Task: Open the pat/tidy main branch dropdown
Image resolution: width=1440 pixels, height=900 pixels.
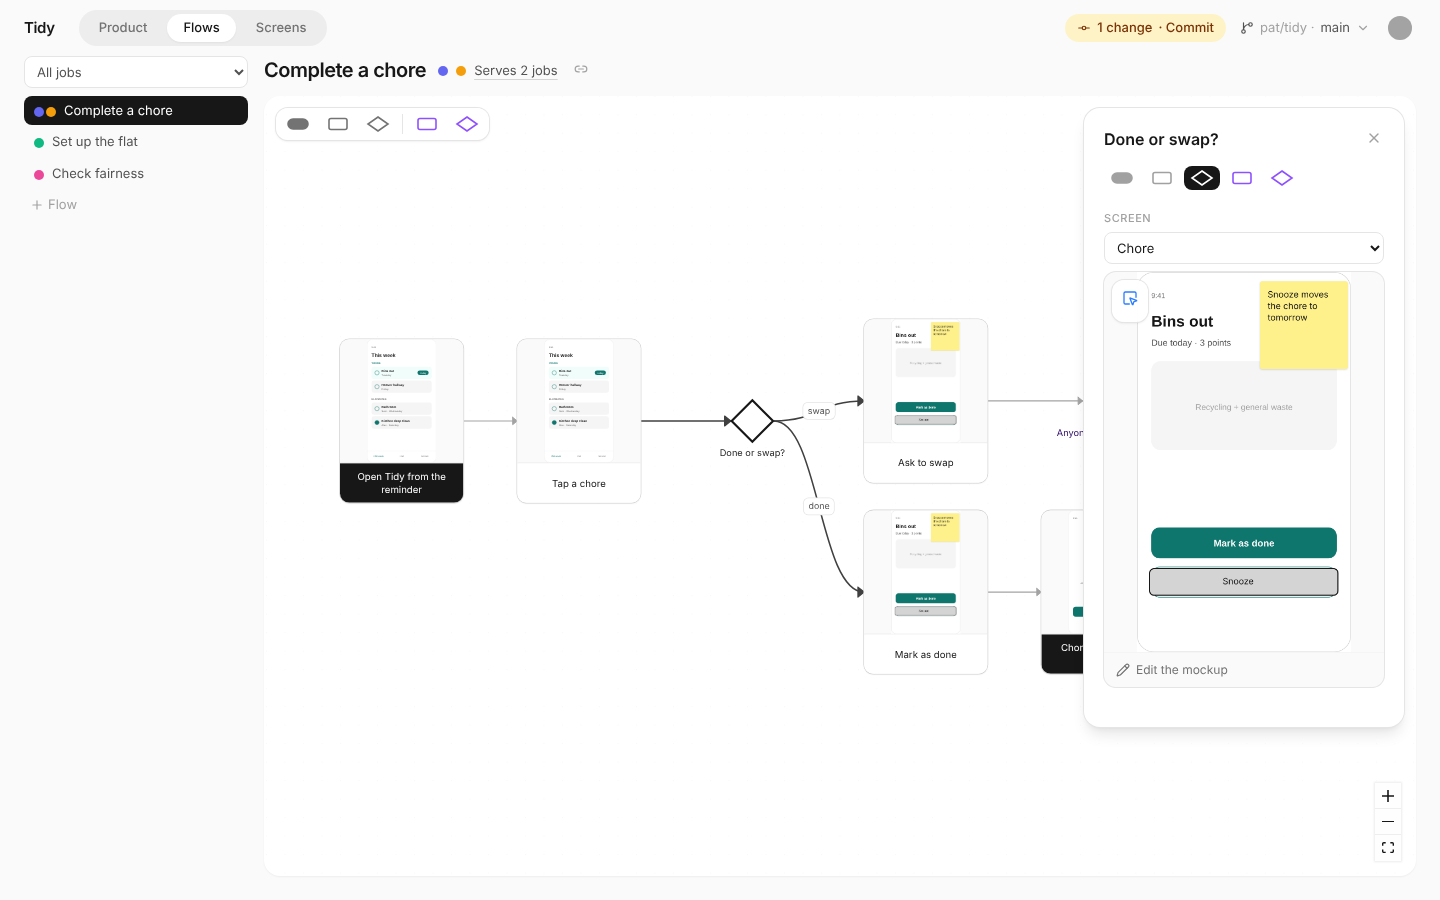Action: (x=1304, y=28)
